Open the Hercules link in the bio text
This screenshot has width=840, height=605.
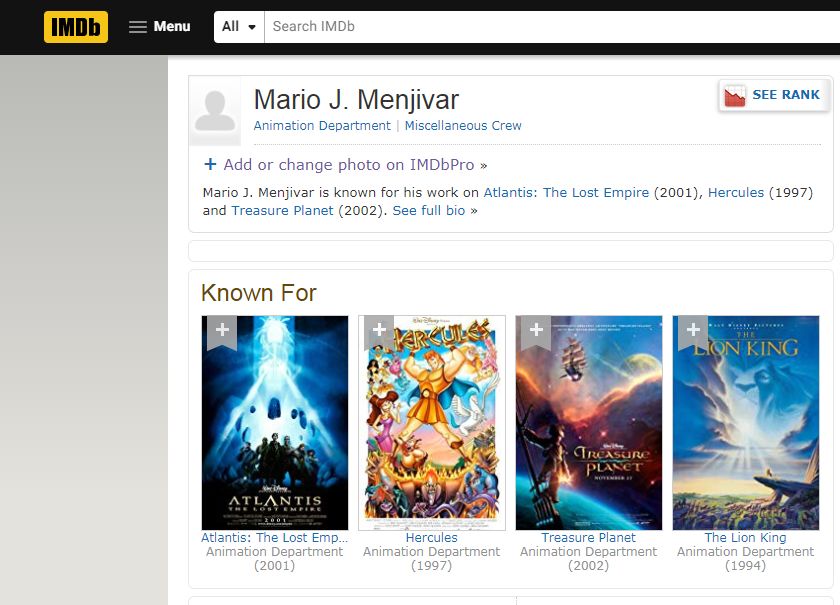(x=736, y=192)
